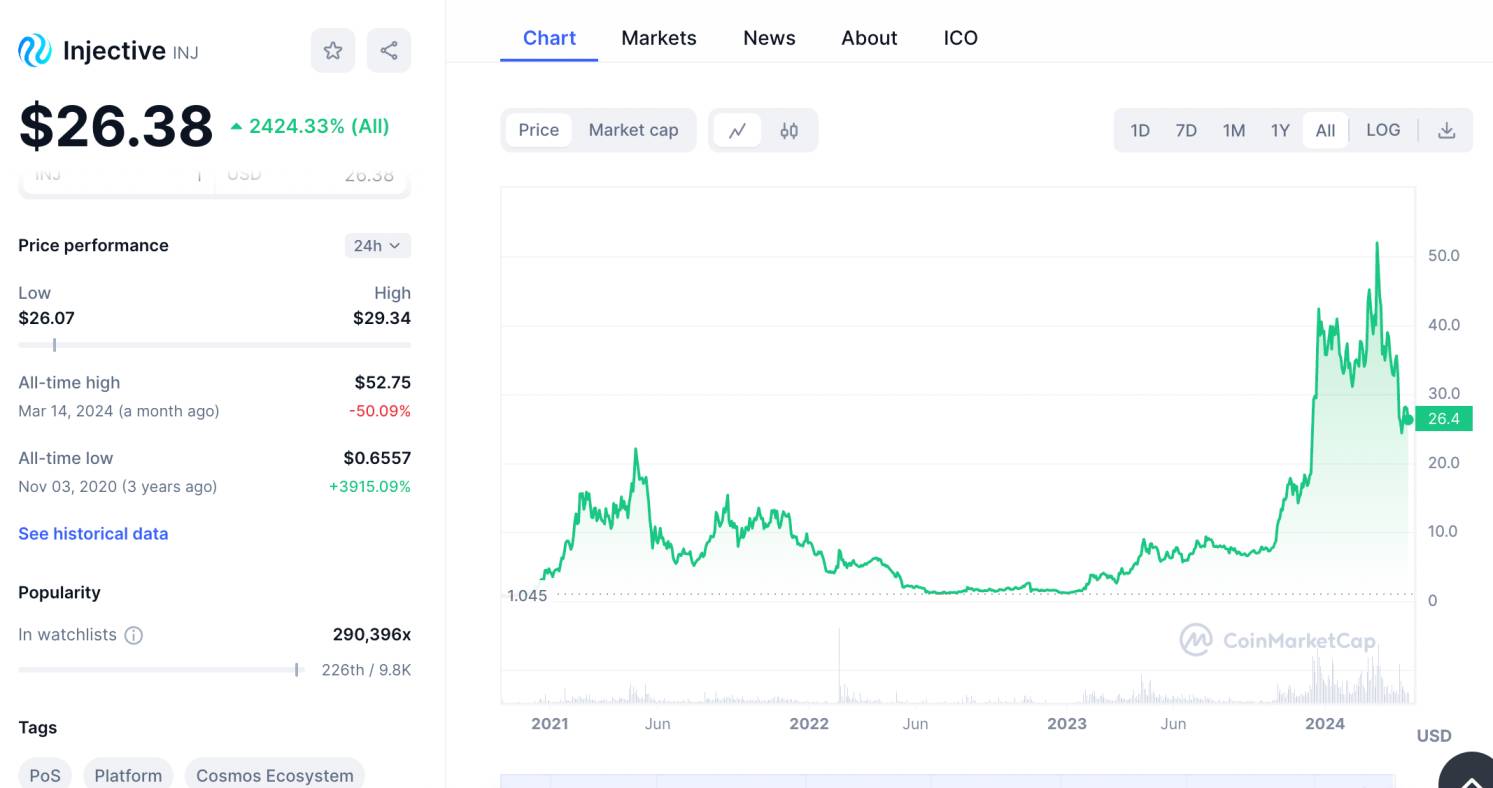The width and height of the screenshot is (1493, 788).
Task: Click the Cosmos Ecosystem tag
Action: (x=275, y=775)
